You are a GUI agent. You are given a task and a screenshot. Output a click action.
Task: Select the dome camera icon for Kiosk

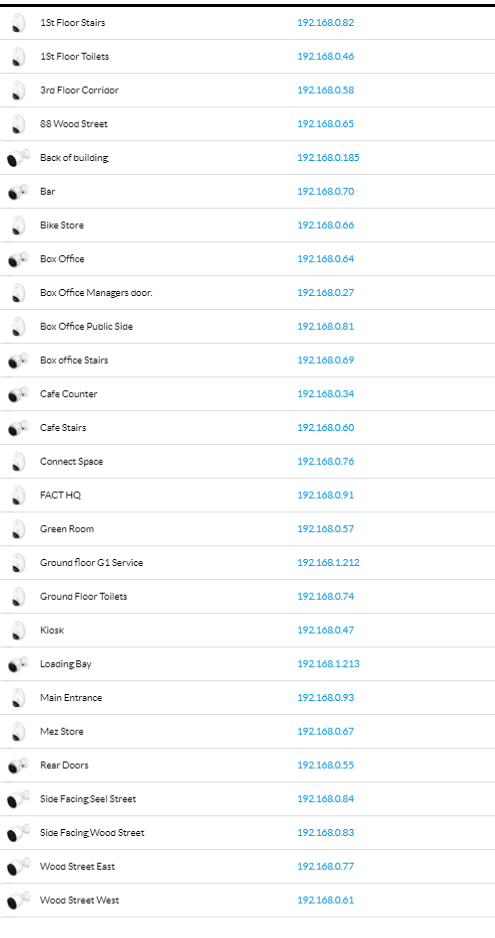(19, 631)
